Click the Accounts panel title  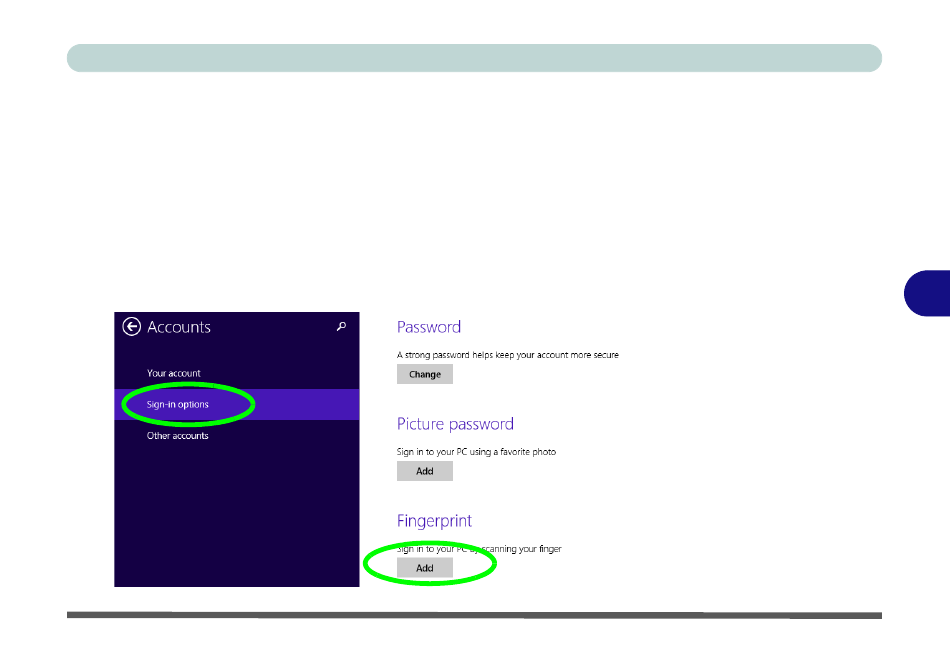179,327
